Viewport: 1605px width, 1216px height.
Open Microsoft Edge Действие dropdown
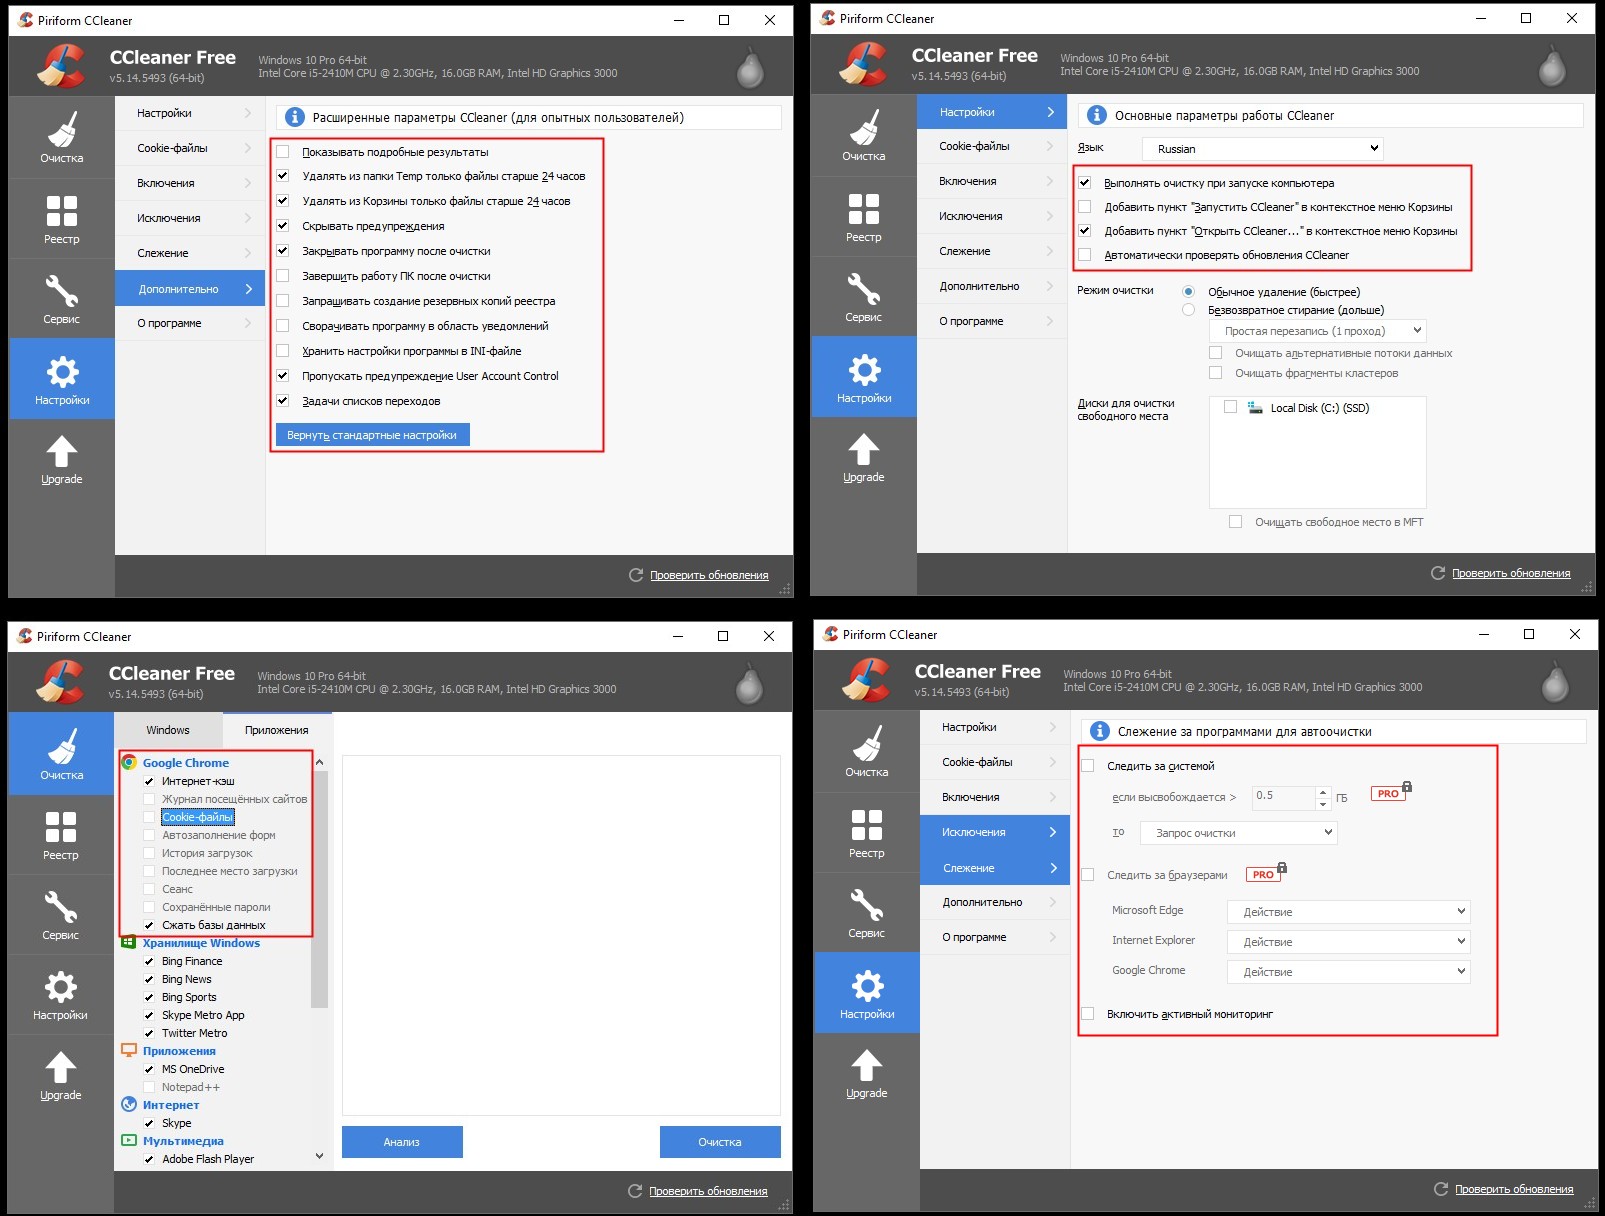pyautogui.click(x=1349, y=912)
